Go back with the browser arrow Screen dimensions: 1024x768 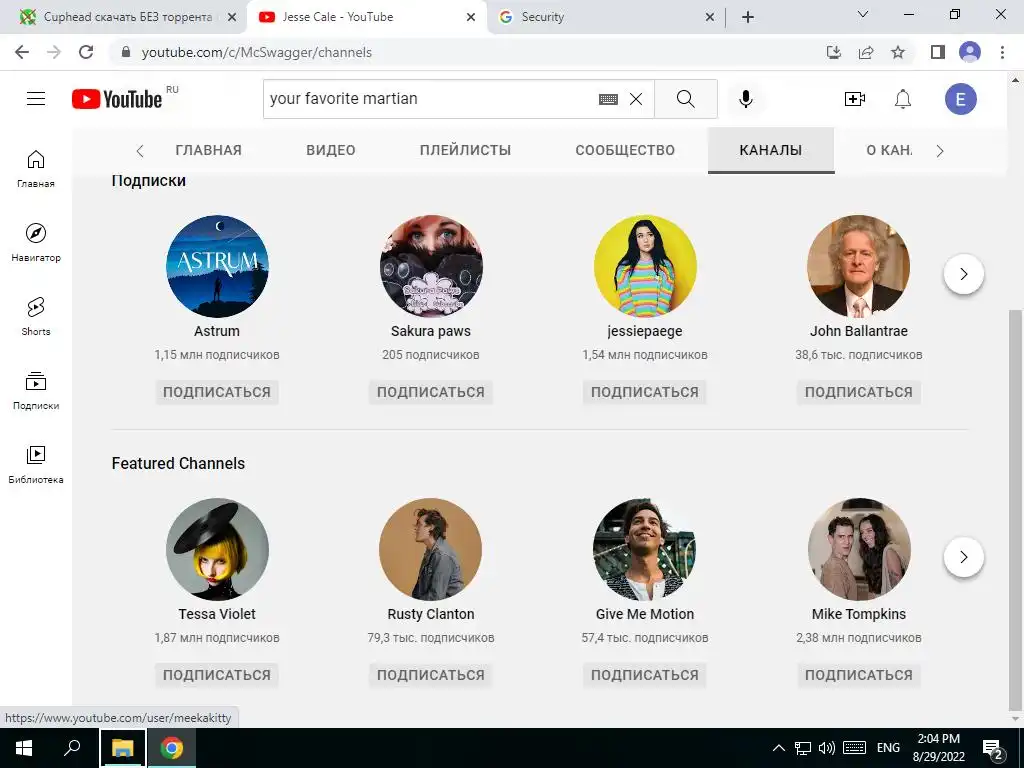click(x=22, y=52)
